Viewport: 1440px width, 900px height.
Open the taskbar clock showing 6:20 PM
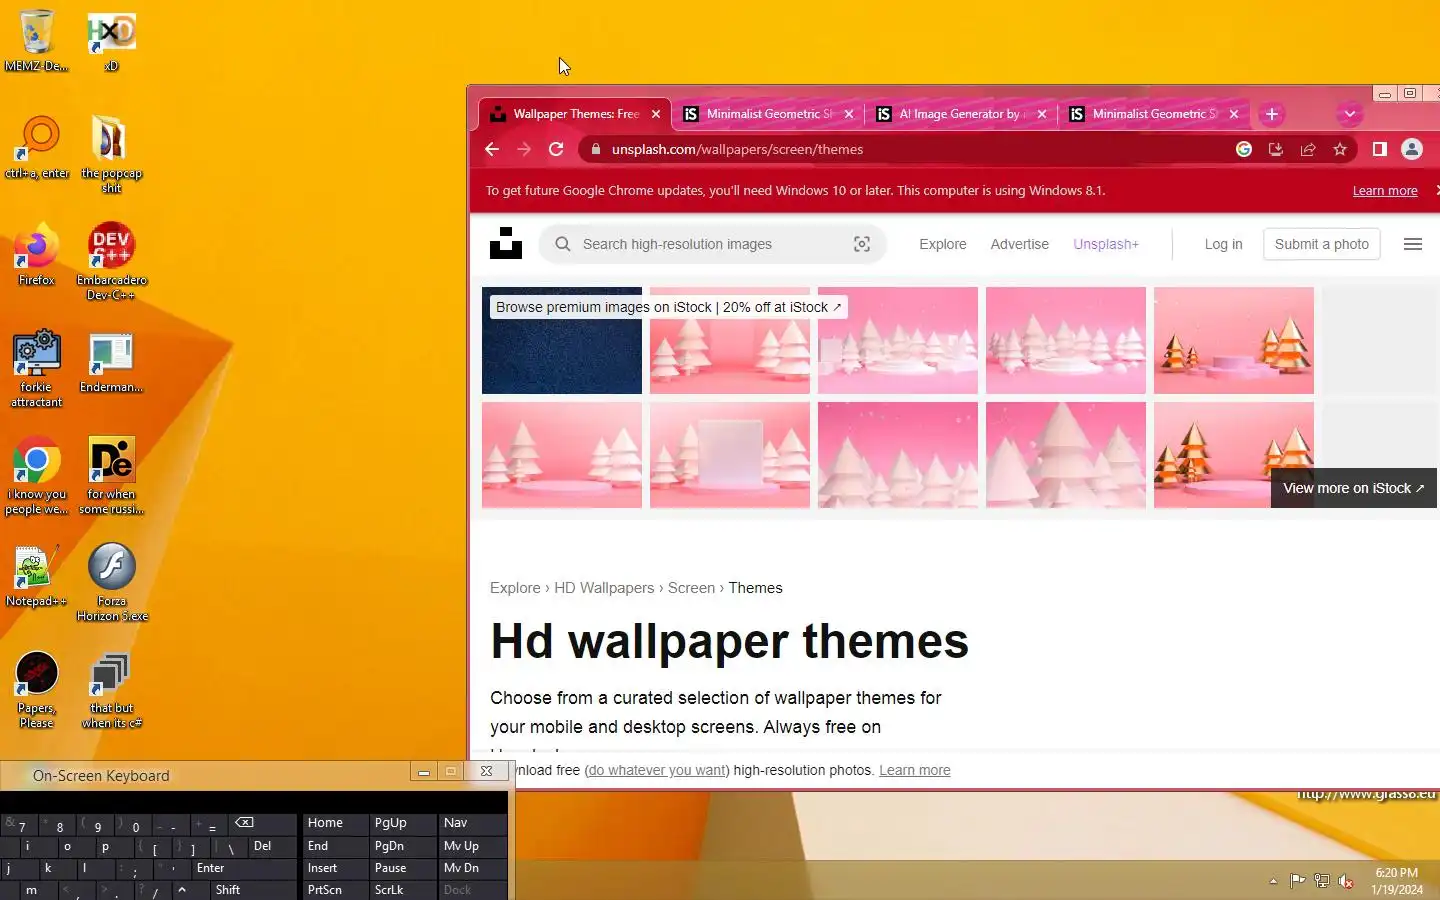point(1397,881)
